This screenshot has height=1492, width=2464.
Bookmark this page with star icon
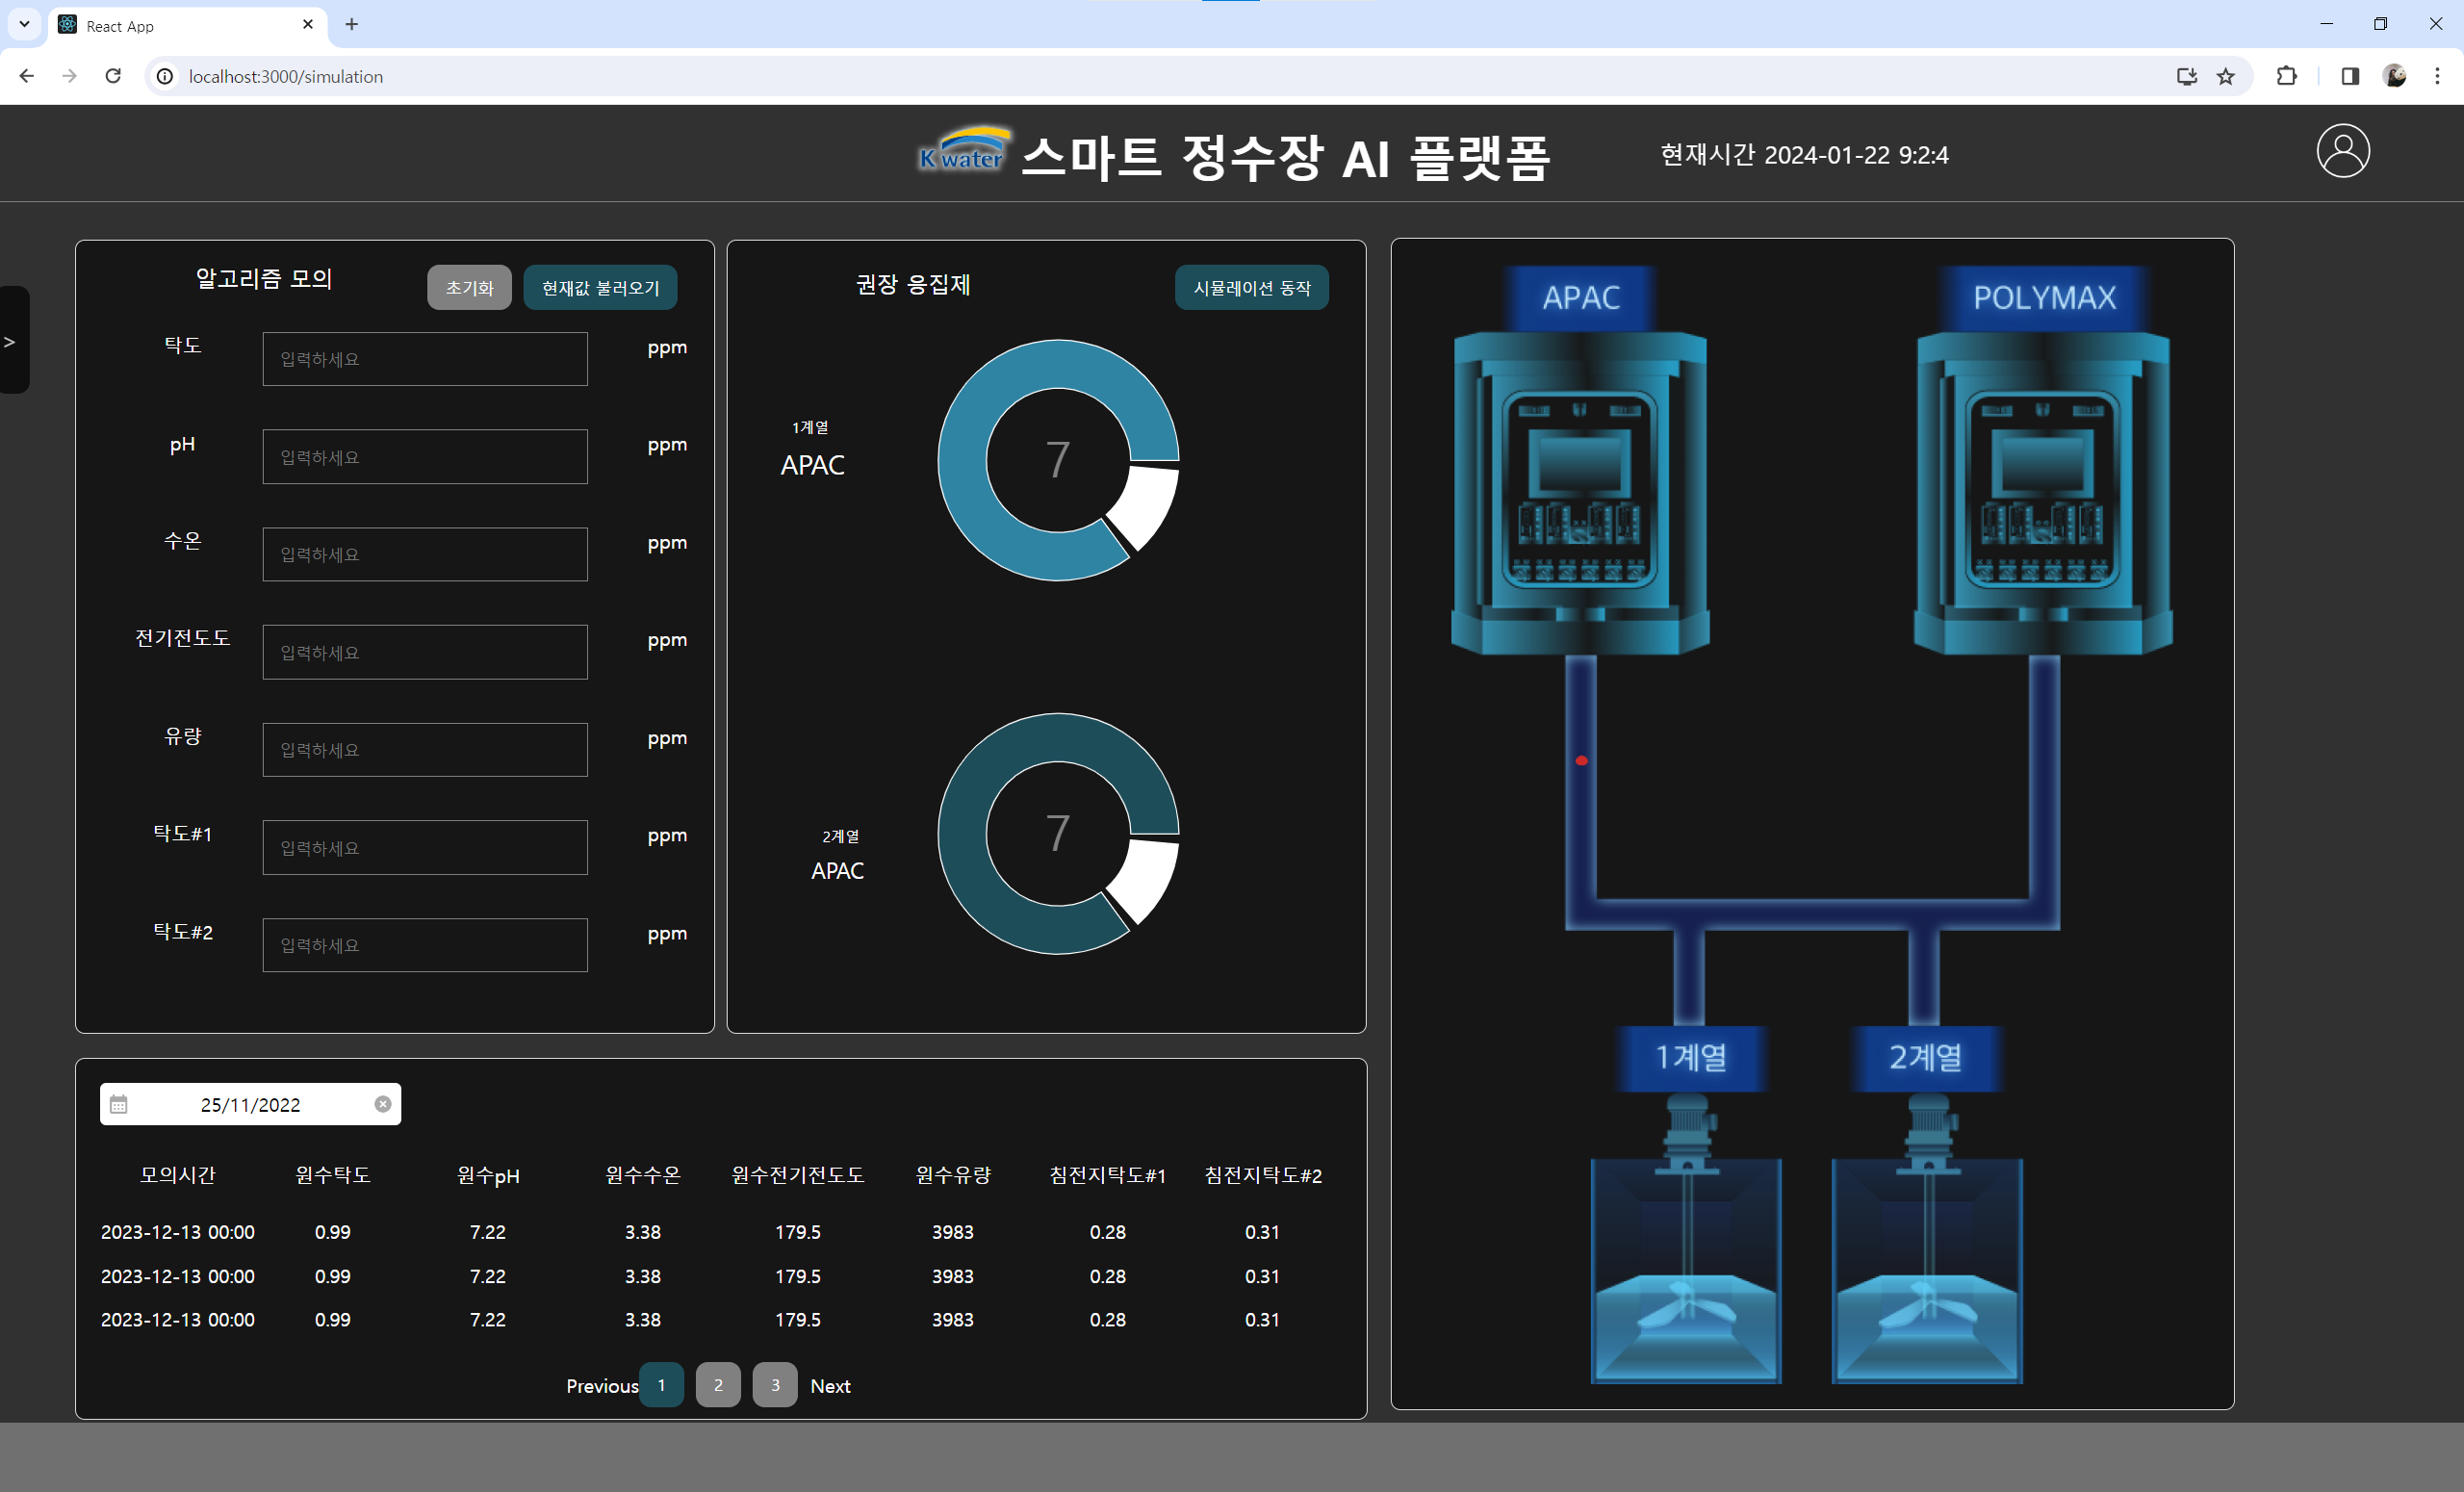click(2226, 76)
